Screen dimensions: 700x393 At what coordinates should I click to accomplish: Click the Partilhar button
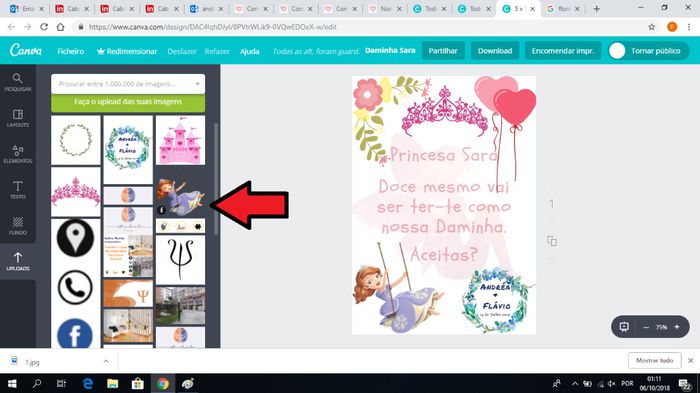pyautogui.click(x=443, y=50)
